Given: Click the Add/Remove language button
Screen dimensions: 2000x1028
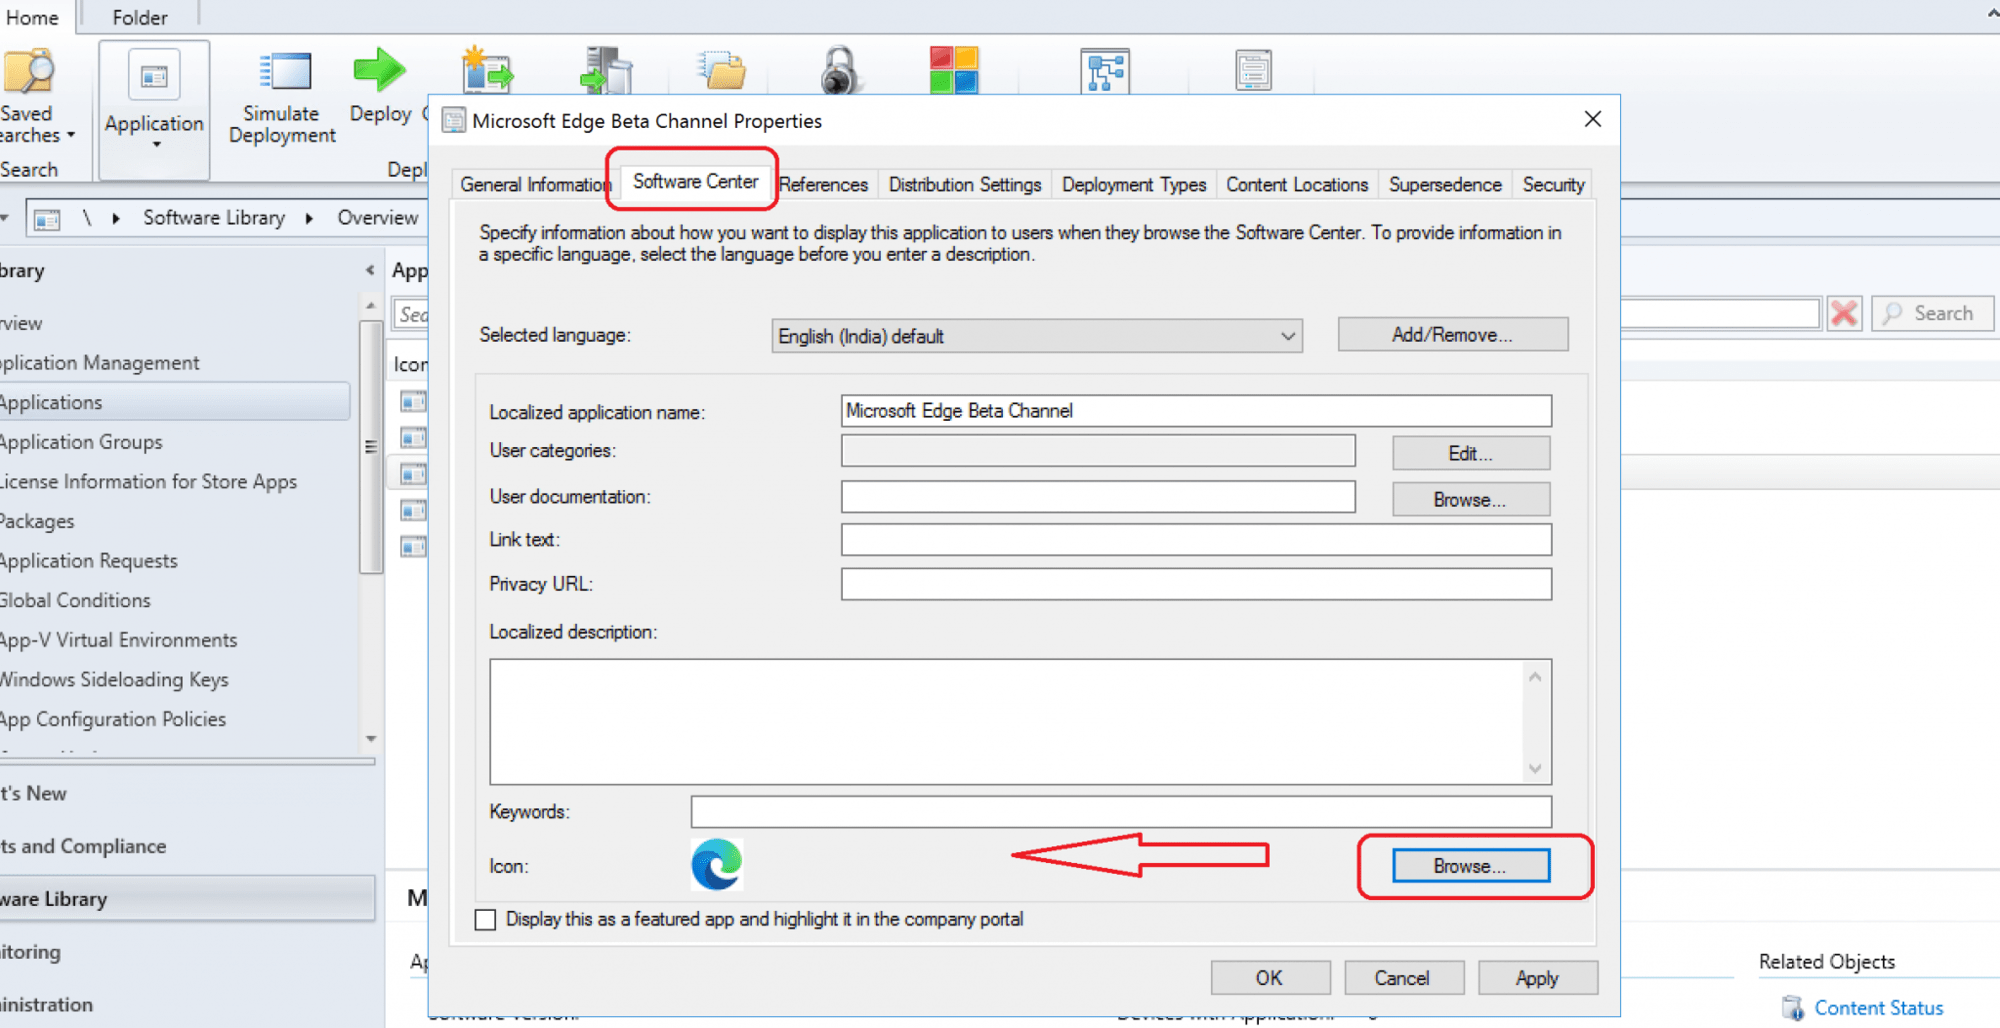Looking at the screenshot, I should (x=1452, y=335).
